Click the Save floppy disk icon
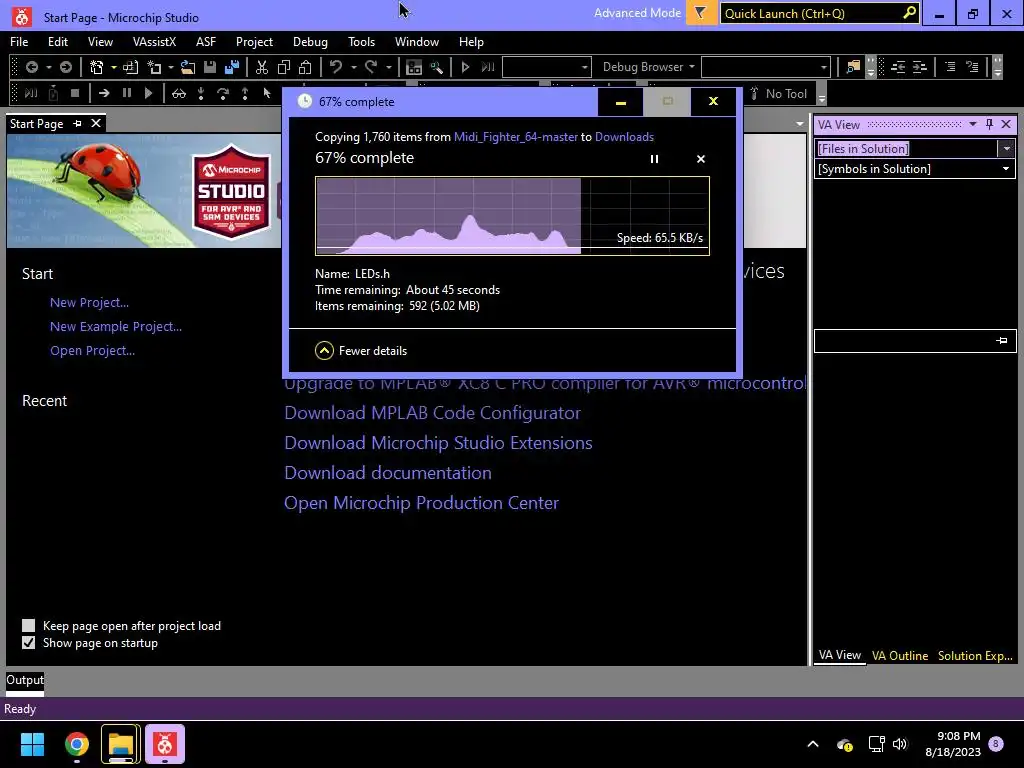 [210, 67]
